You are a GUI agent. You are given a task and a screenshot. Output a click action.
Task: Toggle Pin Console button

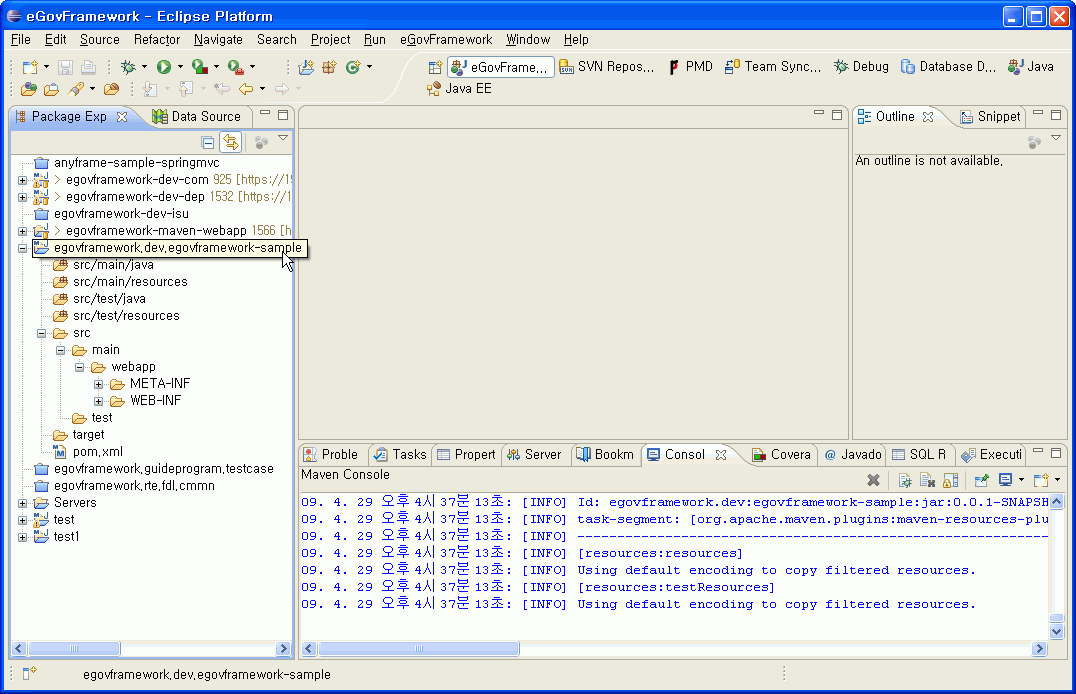pyautogui.click(x=982, y=481)
